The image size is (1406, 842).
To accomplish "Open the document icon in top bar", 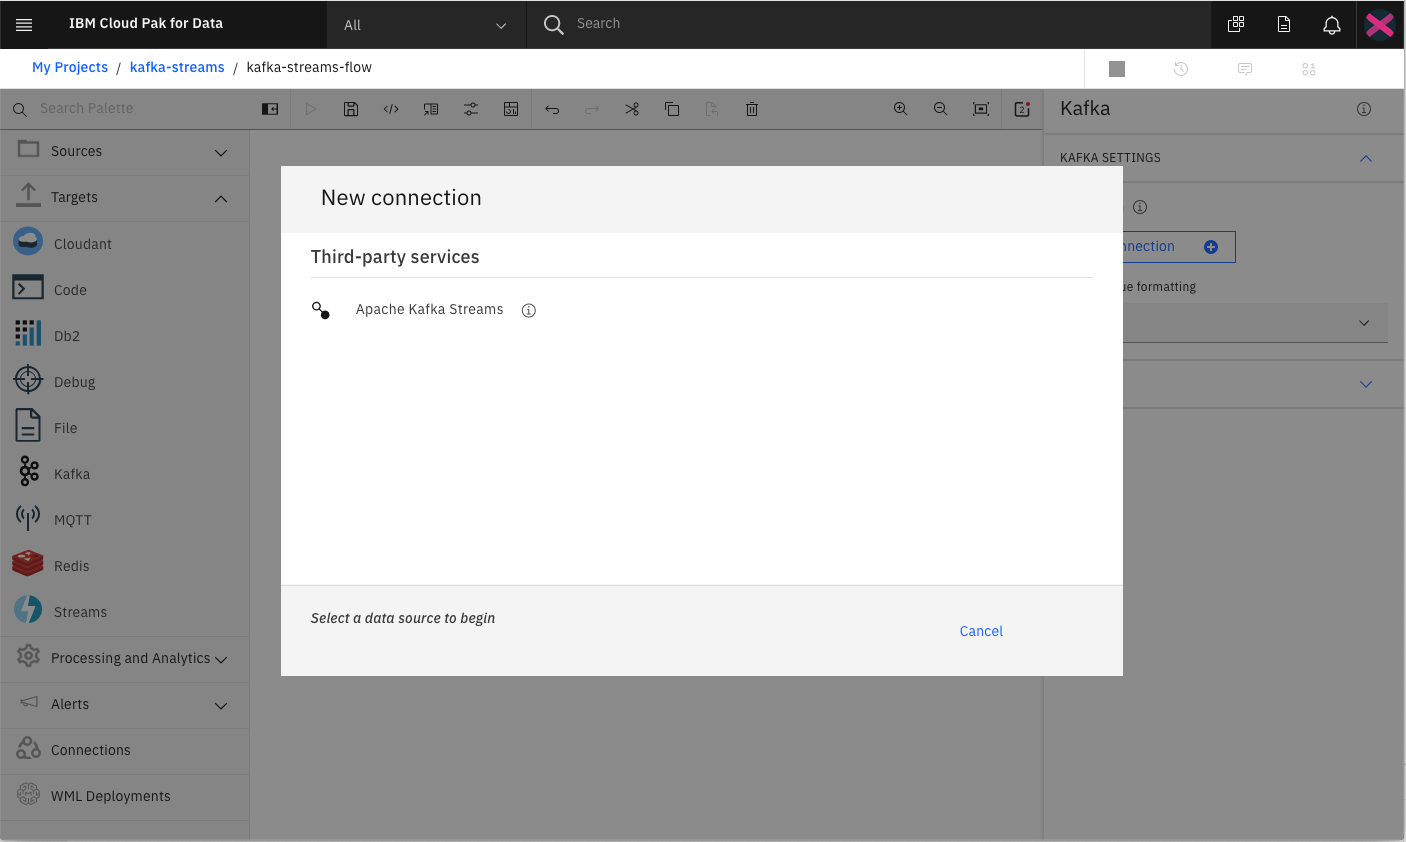I will 1284,25.
